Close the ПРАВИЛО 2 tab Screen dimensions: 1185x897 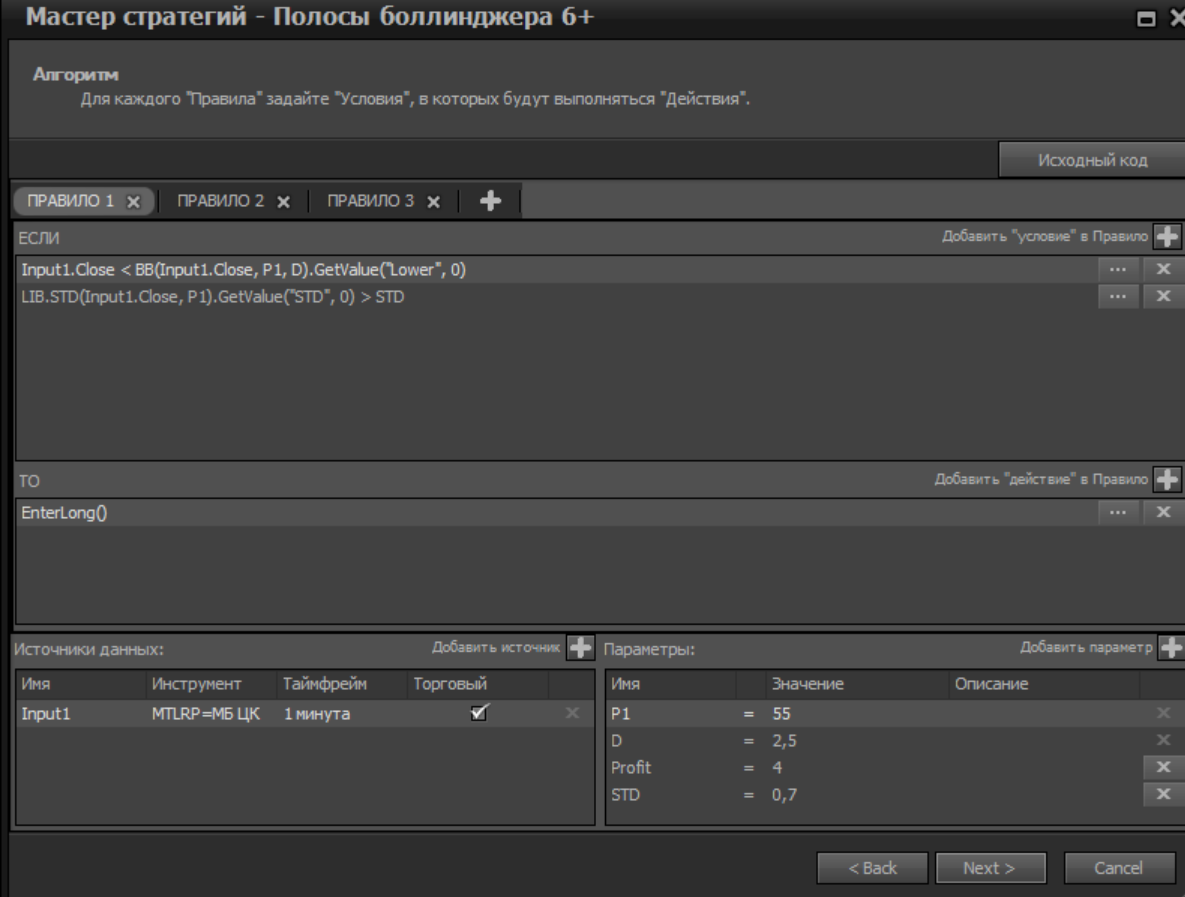pyautogui.click(x=283, y=200)
